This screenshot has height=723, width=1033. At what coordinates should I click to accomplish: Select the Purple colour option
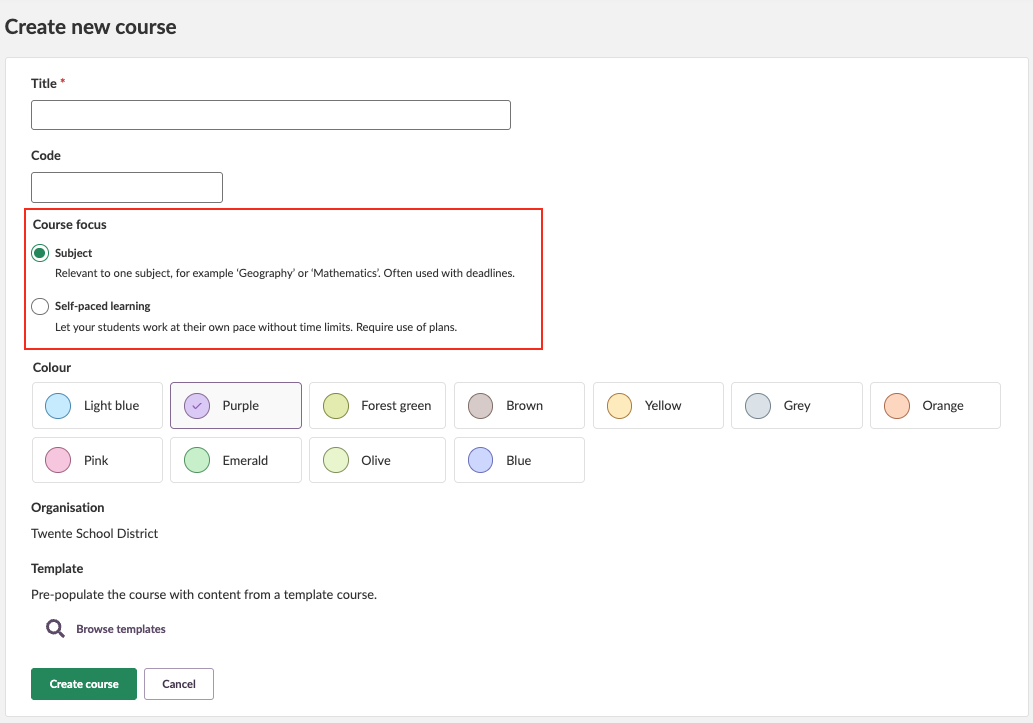pyautogui.click(x=236, y=406)
